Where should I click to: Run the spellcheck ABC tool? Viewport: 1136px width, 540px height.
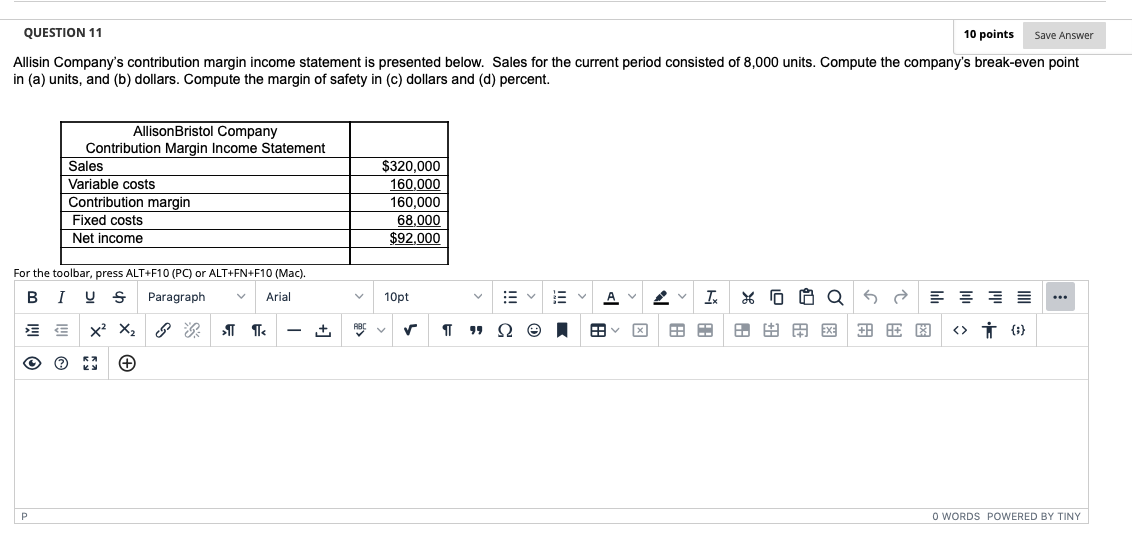[360, 331]
